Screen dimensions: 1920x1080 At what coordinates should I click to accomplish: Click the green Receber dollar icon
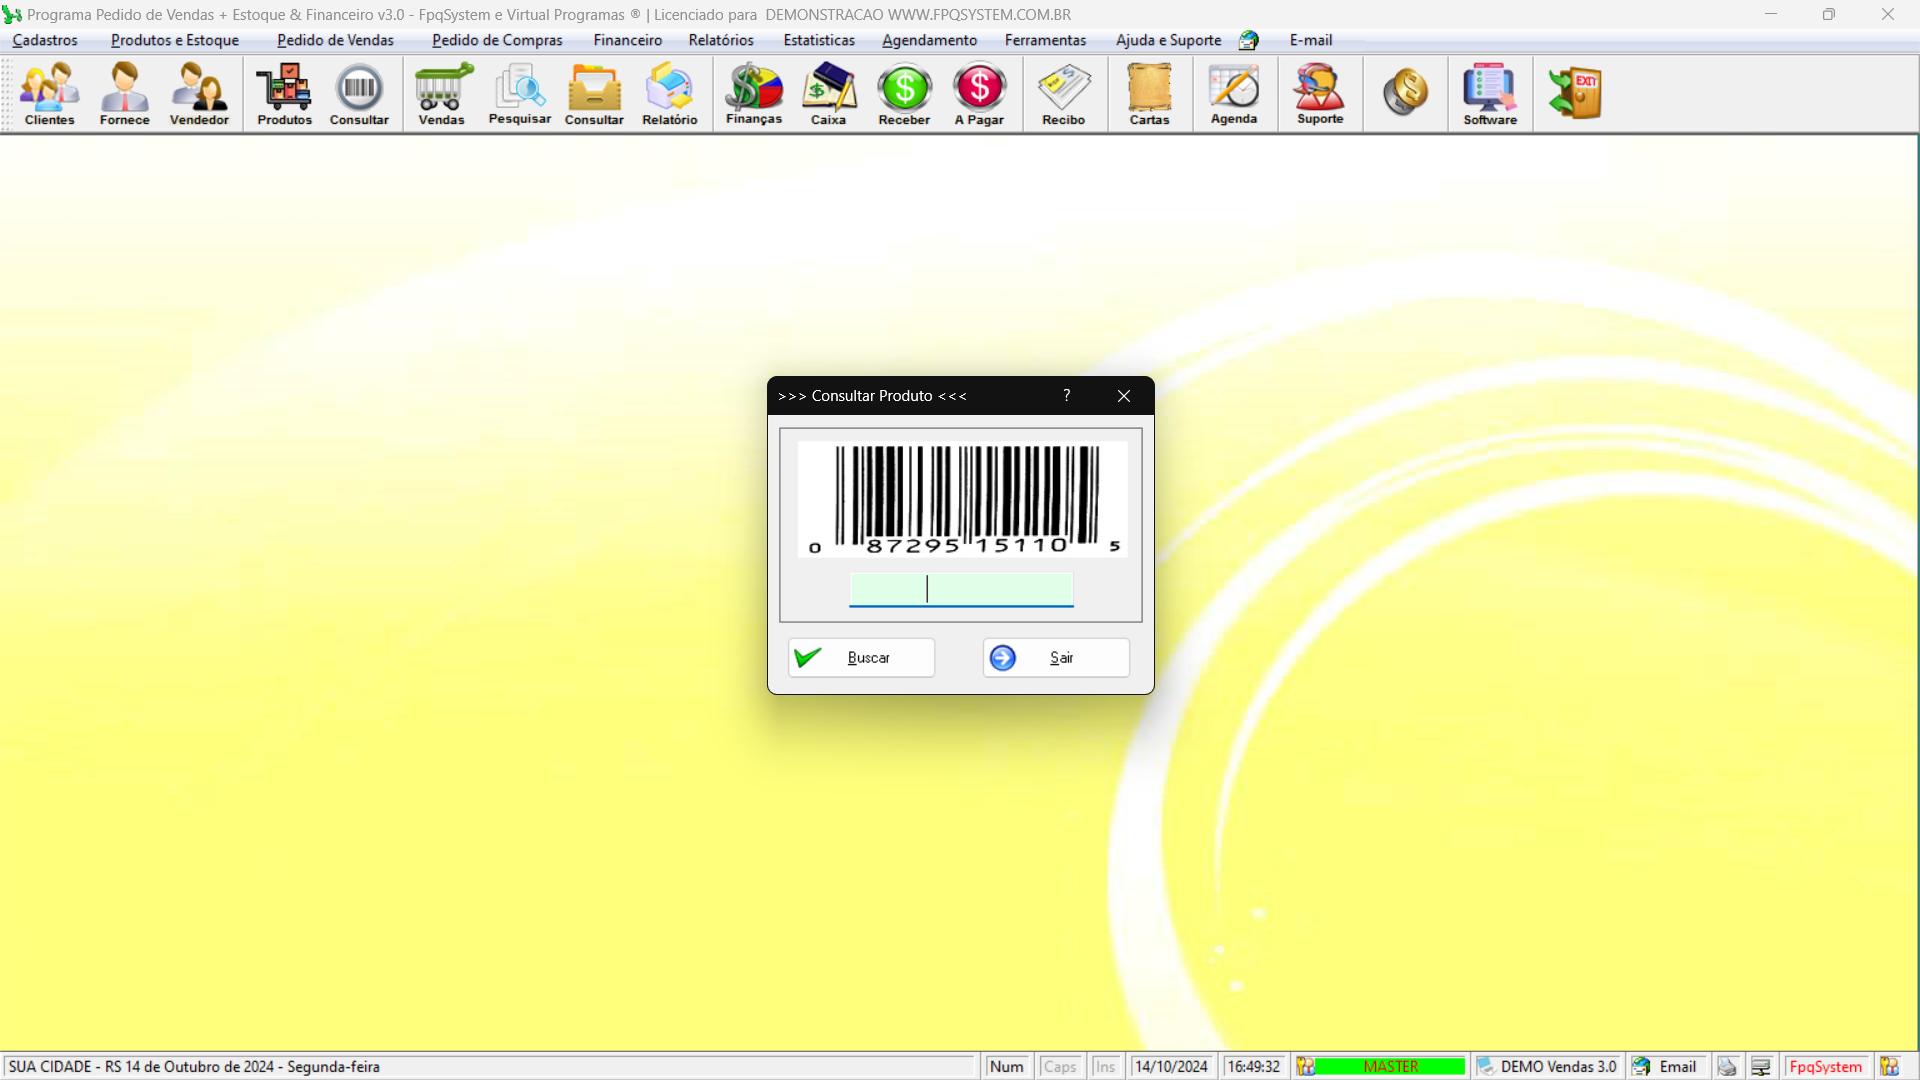(904, 94)
